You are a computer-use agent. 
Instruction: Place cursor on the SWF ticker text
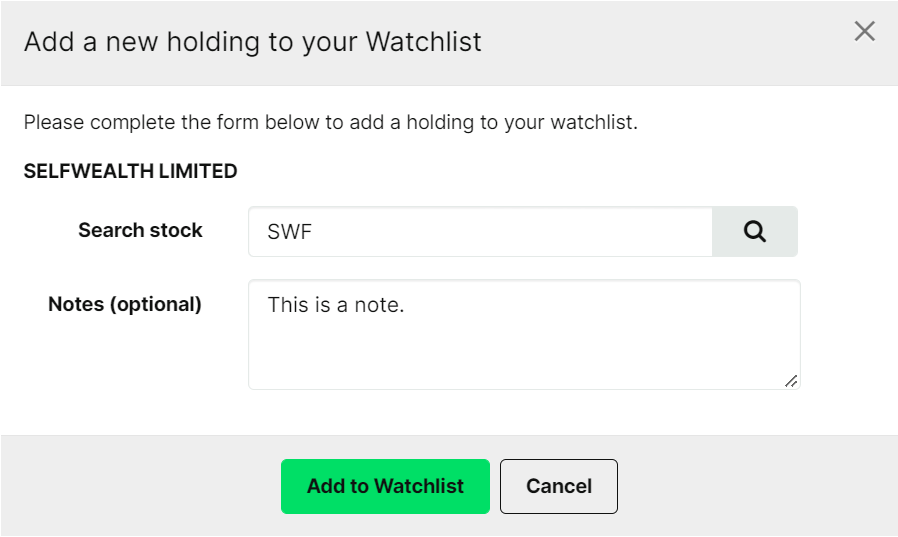[x=290, y=232]
